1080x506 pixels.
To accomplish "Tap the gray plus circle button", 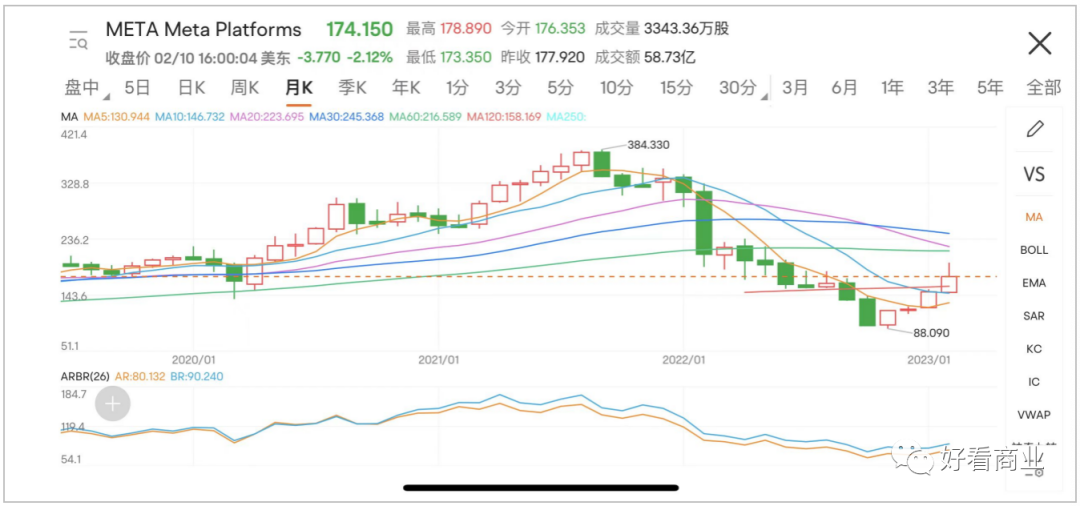I will coord(113,404).
